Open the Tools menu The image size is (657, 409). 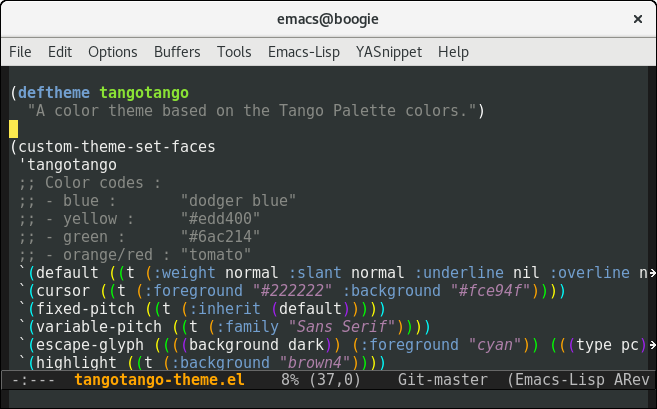[x=234, y=52]
